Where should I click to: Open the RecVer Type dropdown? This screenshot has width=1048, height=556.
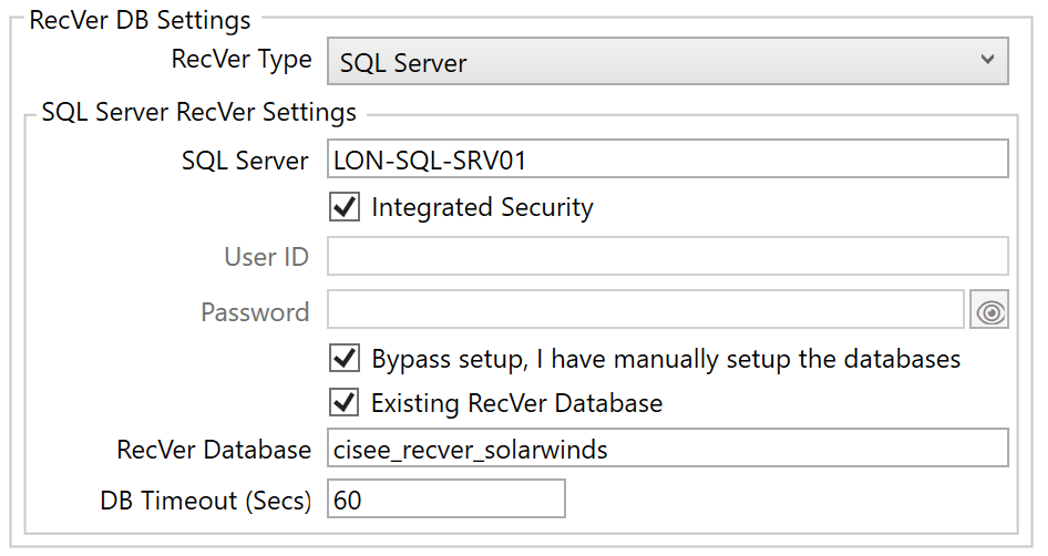click(667, 61)
